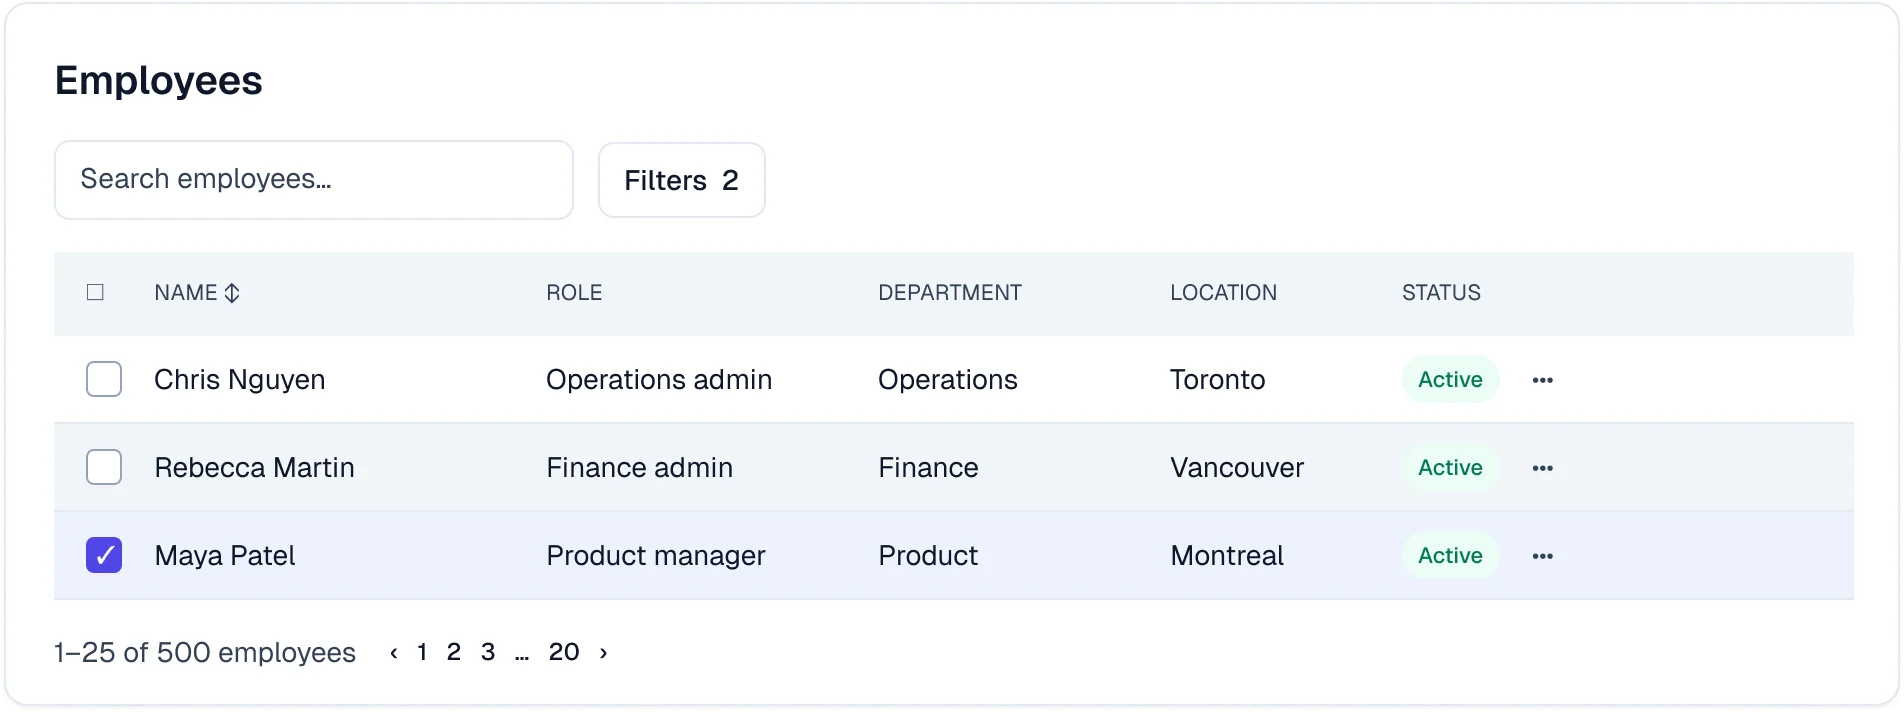Click the LOCATION column header
Image resolution: width=1904 pixels, height=712 pixels.
pyautogui.click(x=1223, y=293)
